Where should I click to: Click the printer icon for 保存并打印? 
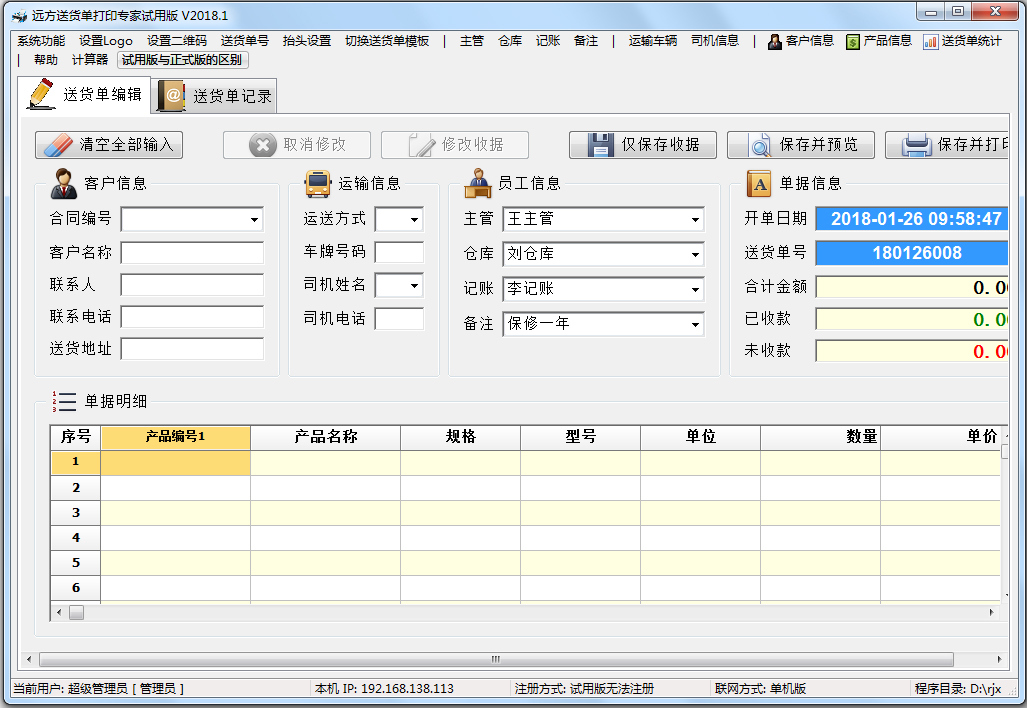pyautogui.click(x=916, y=145)
